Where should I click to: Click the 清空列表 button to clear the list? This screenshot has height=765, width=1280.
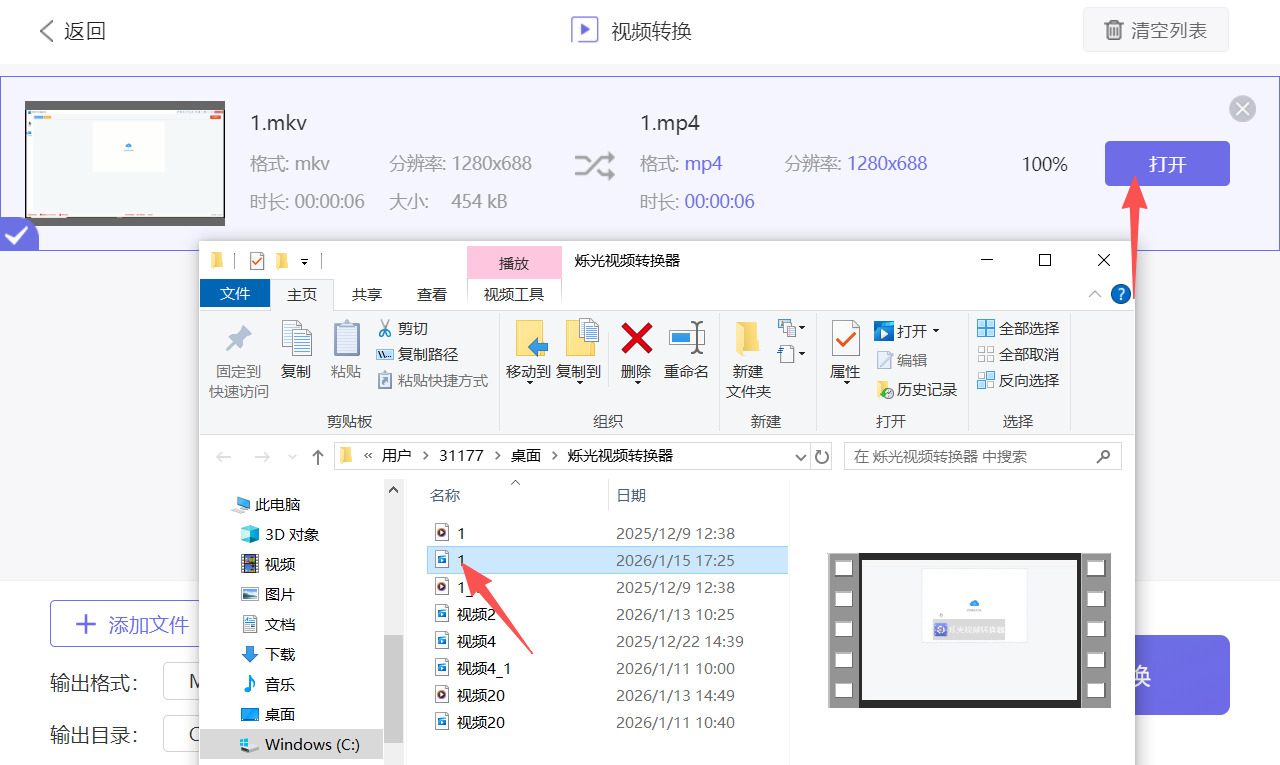(x=1155, y=29)
